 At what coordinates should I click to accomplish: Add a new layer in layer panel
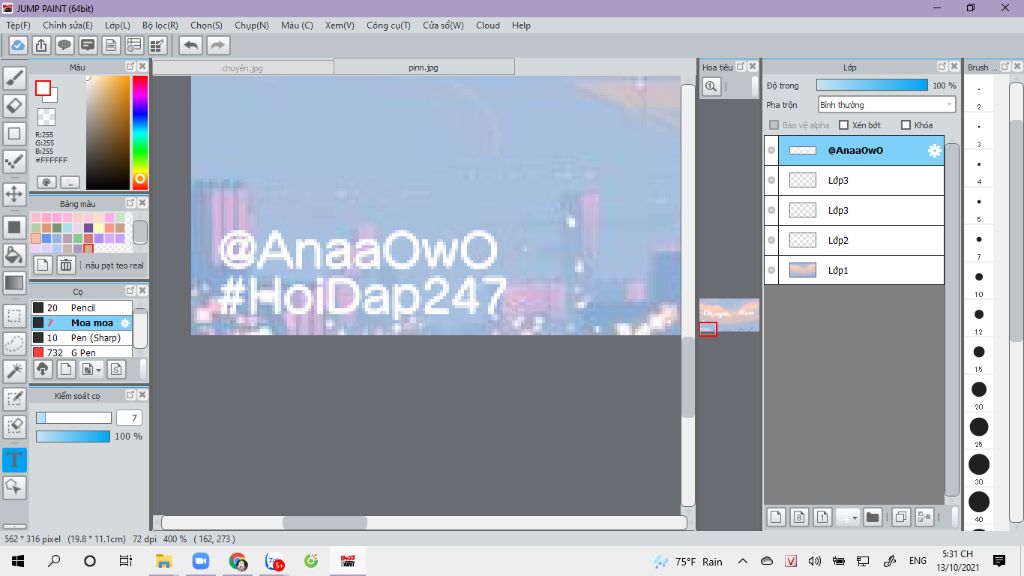click(x=776, y=517)
